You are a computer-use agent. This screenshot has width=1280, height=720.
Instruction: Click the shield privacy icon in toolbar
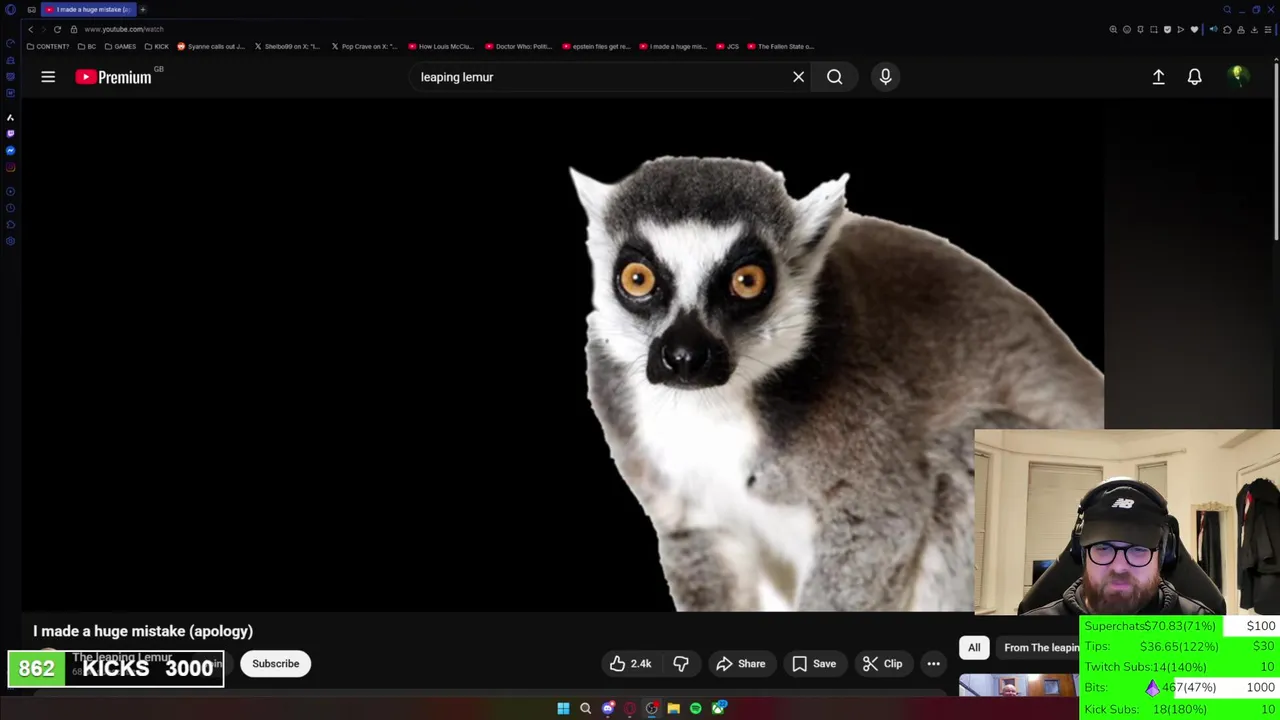click(x=1167, y=30)
